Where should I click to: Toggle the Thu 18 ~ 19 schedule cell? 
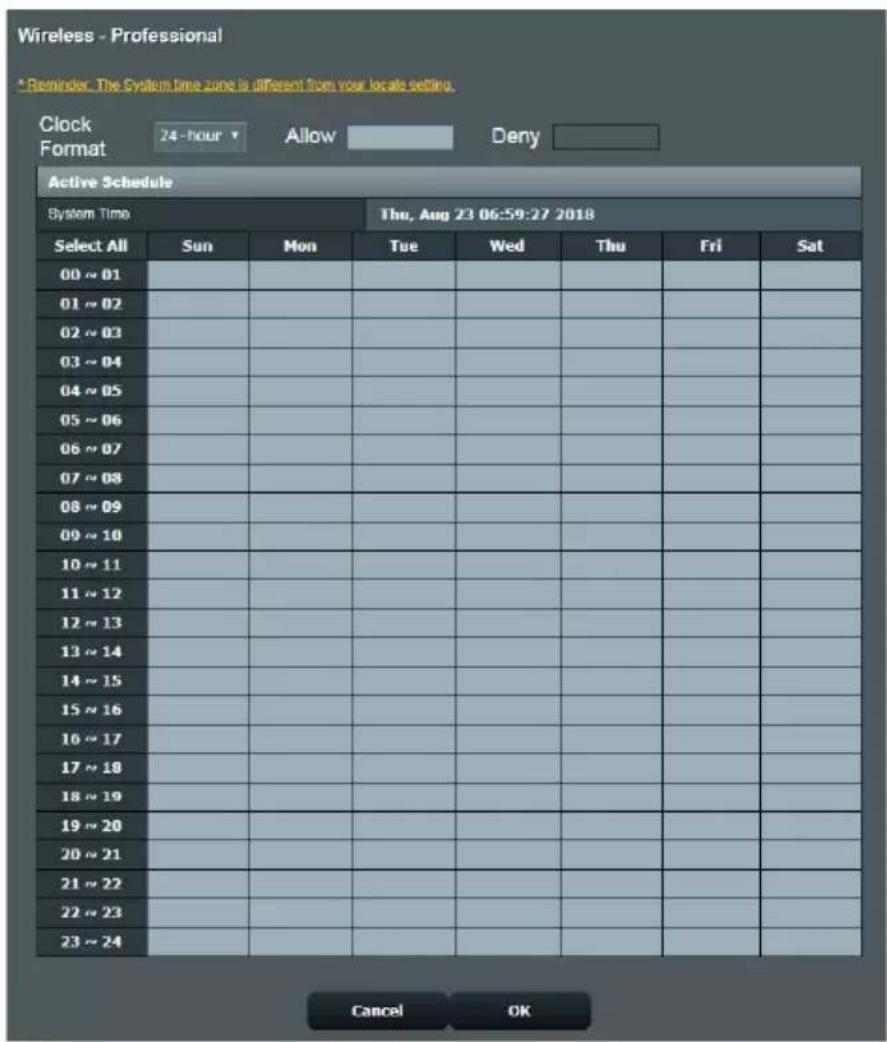click(x=611, y=797)
